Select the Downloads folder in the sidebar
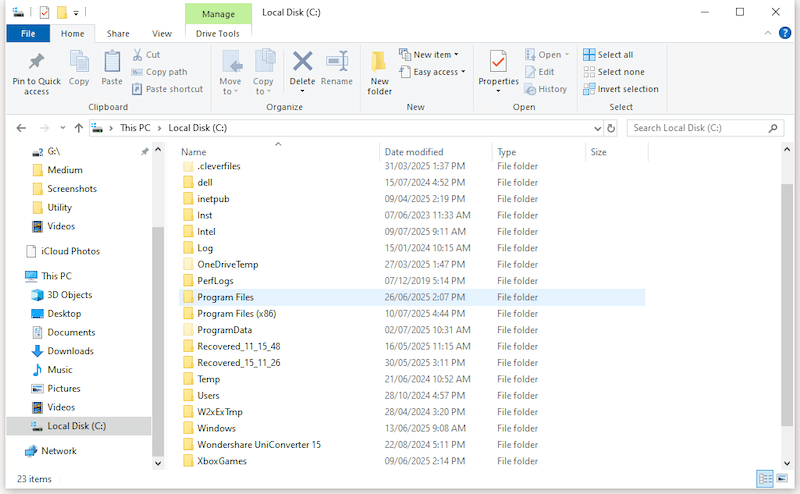Viewport: 800px width, 494px height. pyautogui.click(x=70, y=351)
